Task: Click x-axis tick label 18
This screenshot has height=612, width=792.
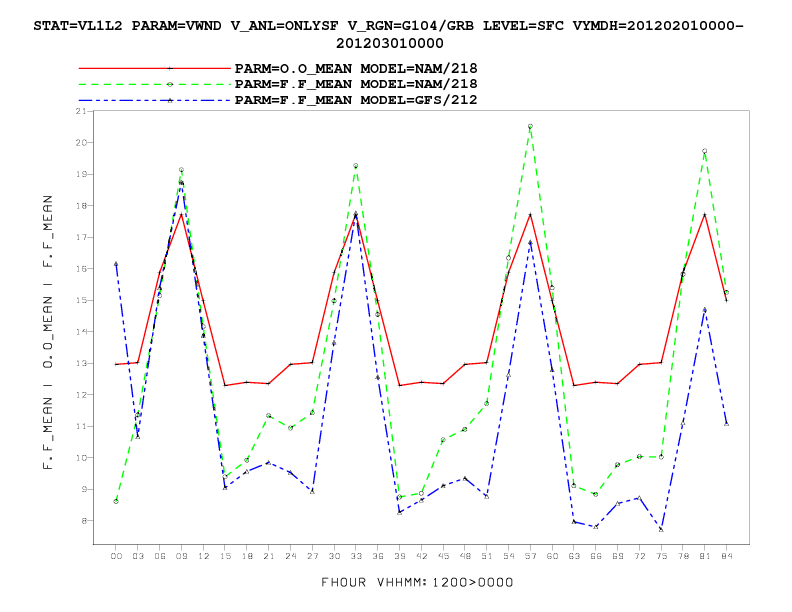Action: [247, 556]
